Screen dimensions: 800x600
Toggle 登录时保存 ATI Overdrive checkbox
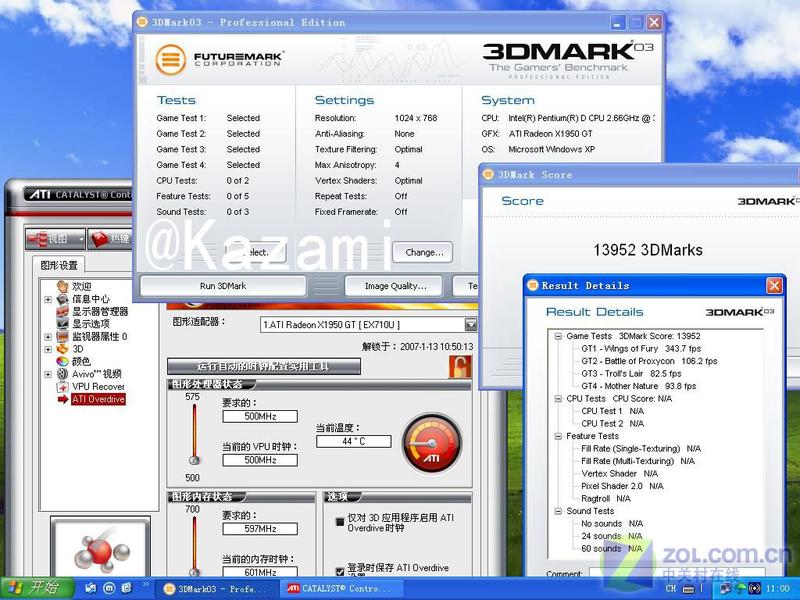(x=340, y=571)
